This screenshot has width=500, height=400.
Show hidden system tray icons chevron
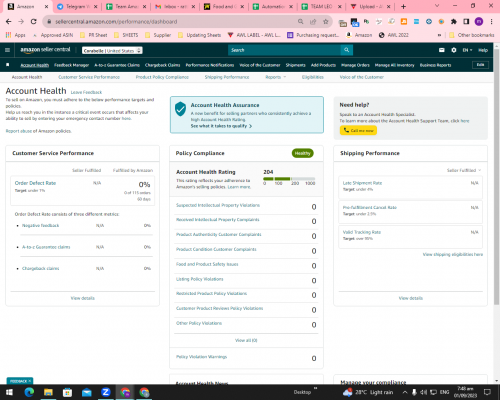[x=405, y=392]
